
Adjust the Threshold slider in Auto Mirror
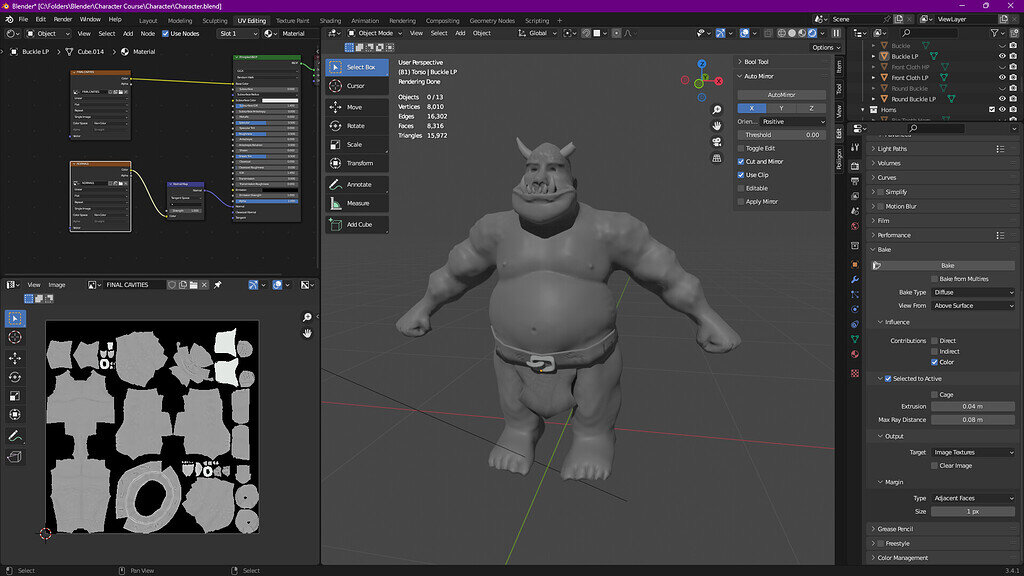click(781, 134)
